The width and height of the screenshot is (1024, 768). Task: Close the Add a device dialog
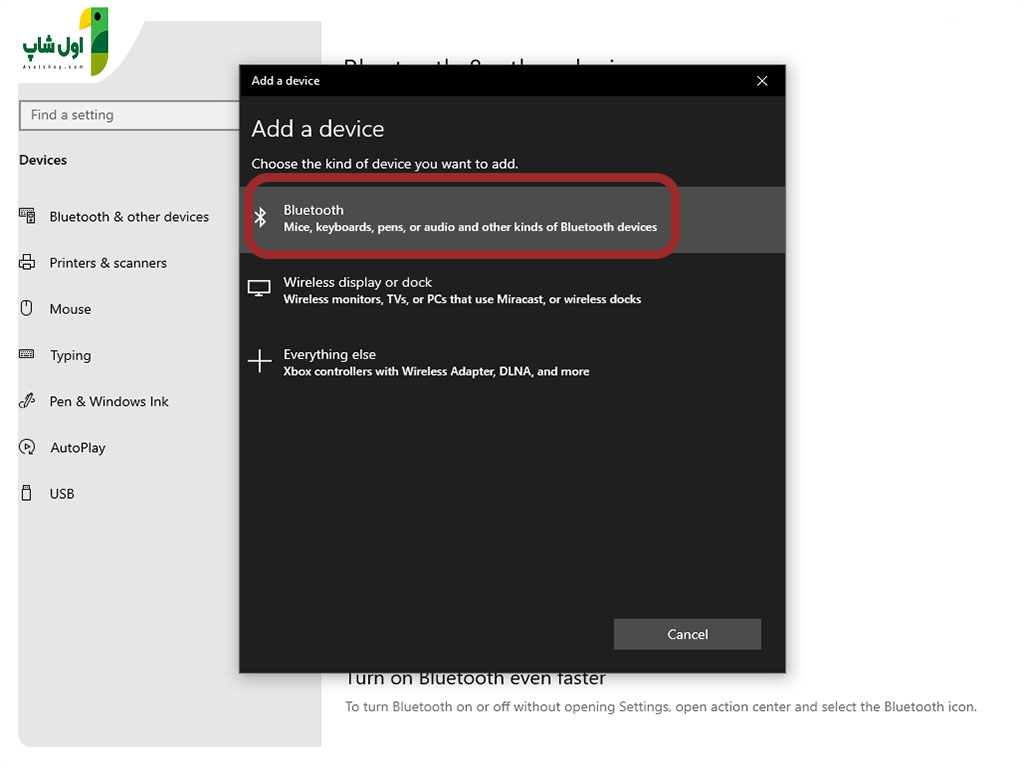pyautogui.click(x=762, y=81)
